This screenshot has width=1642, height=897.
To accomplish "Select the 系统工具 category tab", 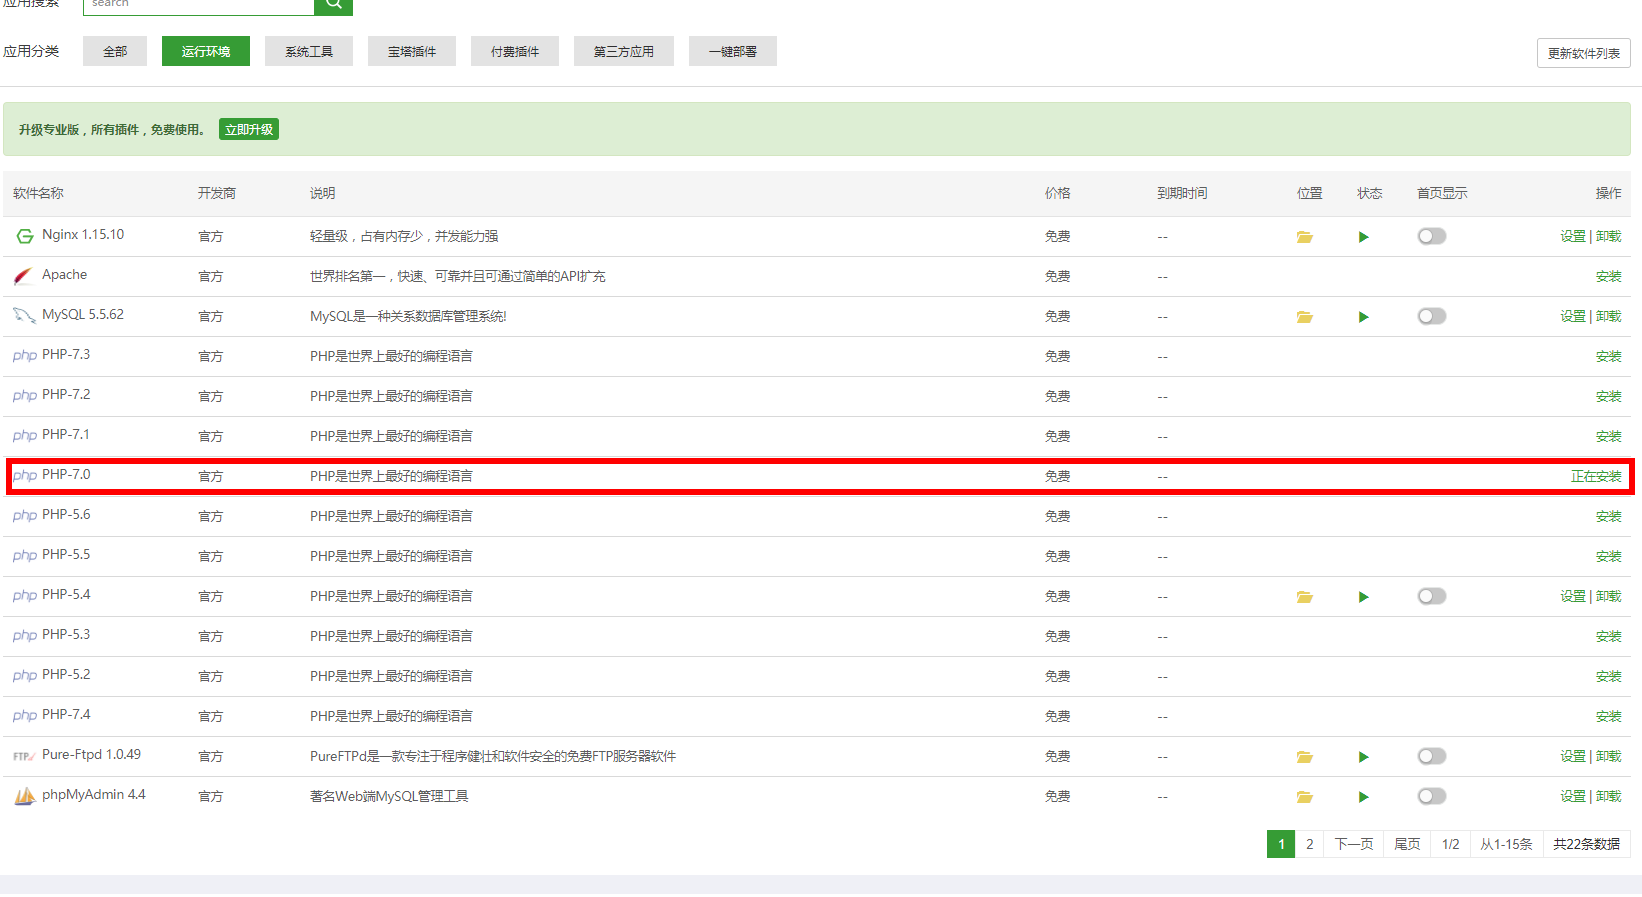I will (x=309, y=51).
